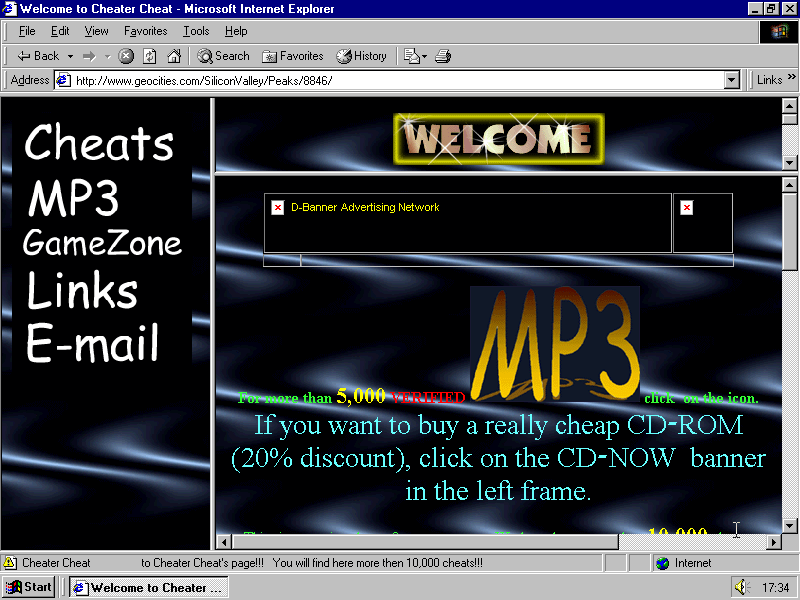Click the Internet zone globe in status bar
This screenshot has height=600, width=800.
click(663, 562)
